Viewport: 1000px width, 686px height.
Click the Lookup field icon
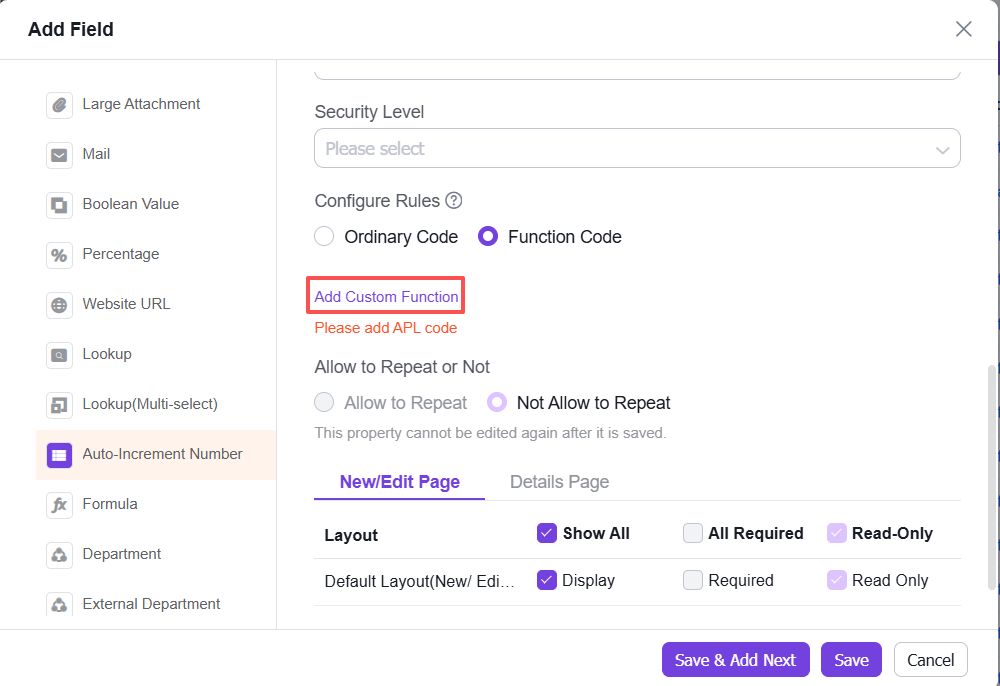(x=59, y=355)
